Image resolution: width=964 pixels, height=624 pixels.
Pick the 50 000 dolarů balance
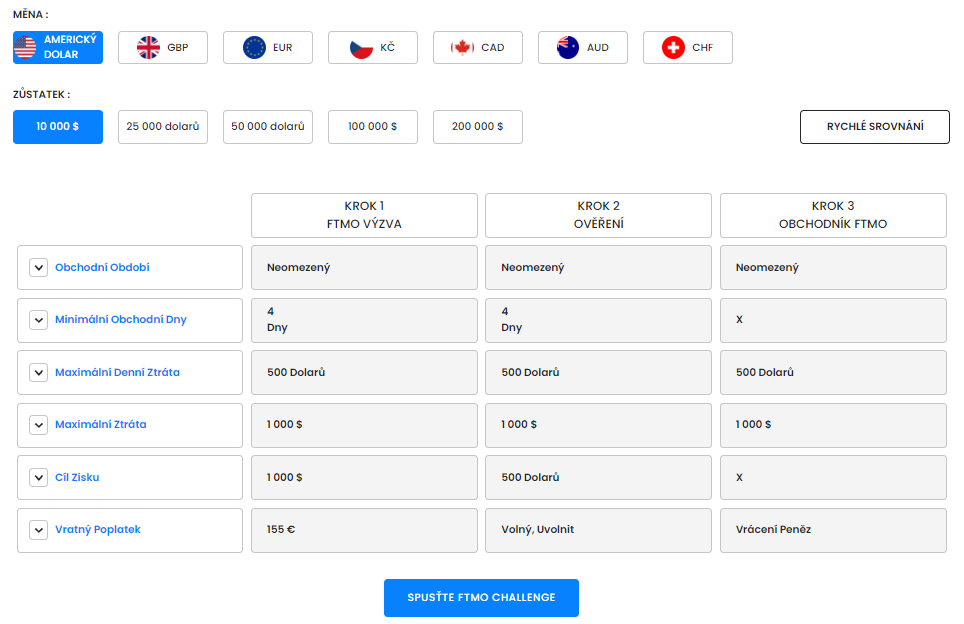coord(268,127)
